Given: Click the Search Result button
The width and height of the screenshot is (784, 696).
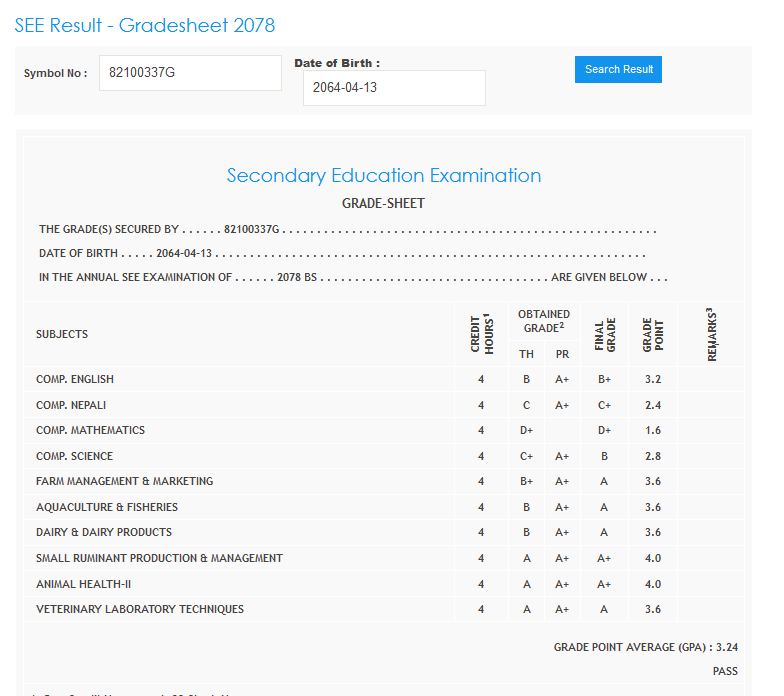Looking at the screenshot, I should tap(618, 69).
